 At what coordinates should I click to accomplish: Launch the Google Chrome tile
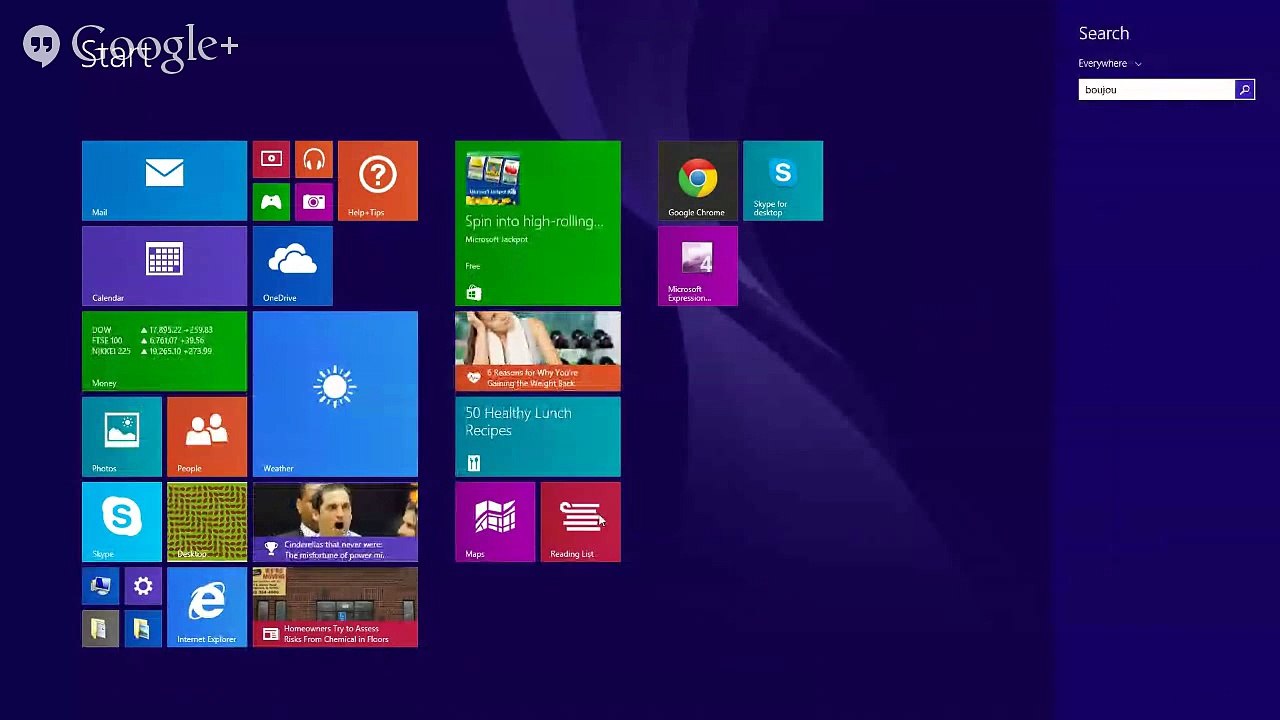698,180
